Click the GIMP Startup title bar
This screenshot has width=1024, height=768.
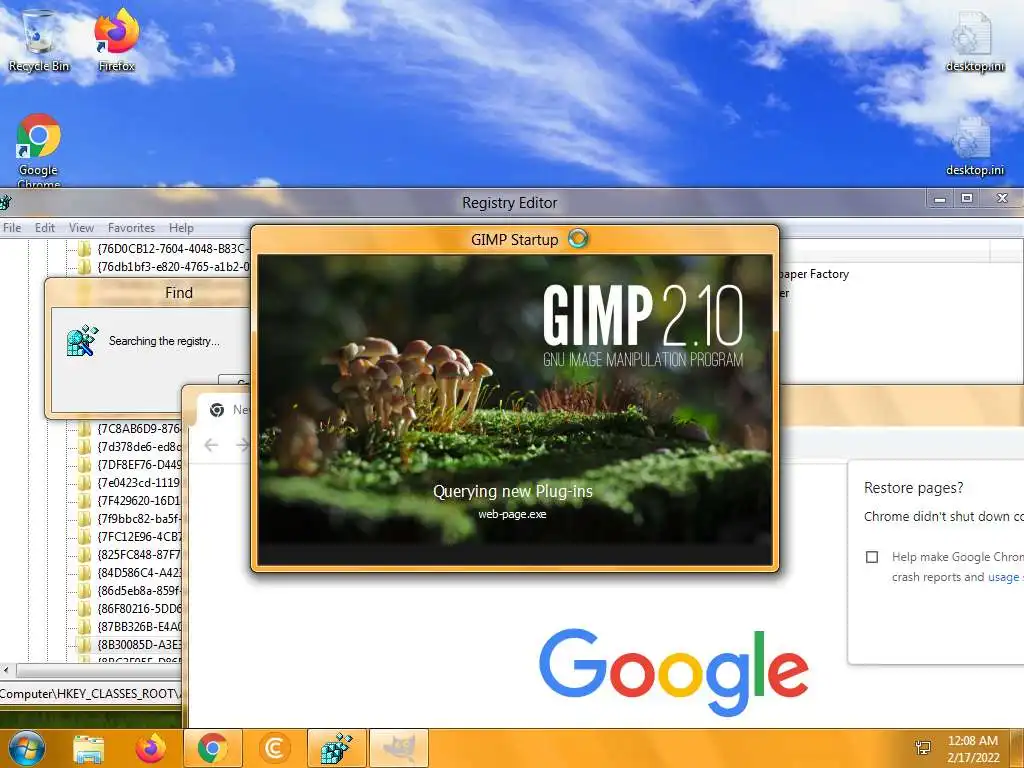click(x=515, y=240)
